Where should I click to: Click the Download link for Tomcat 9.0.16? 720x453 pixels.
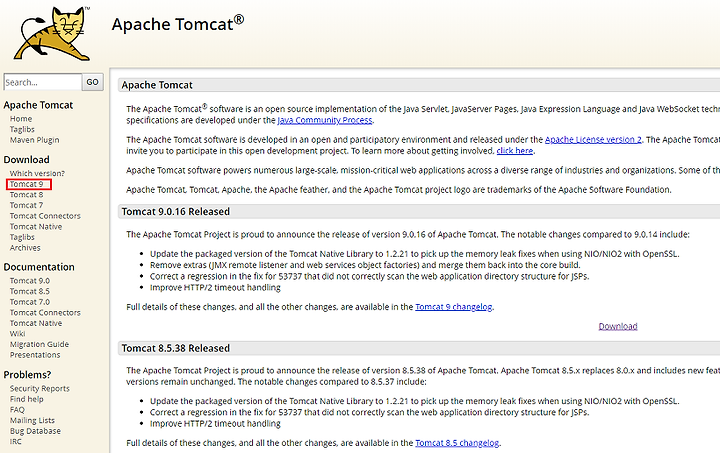click(x=618, y=326)
